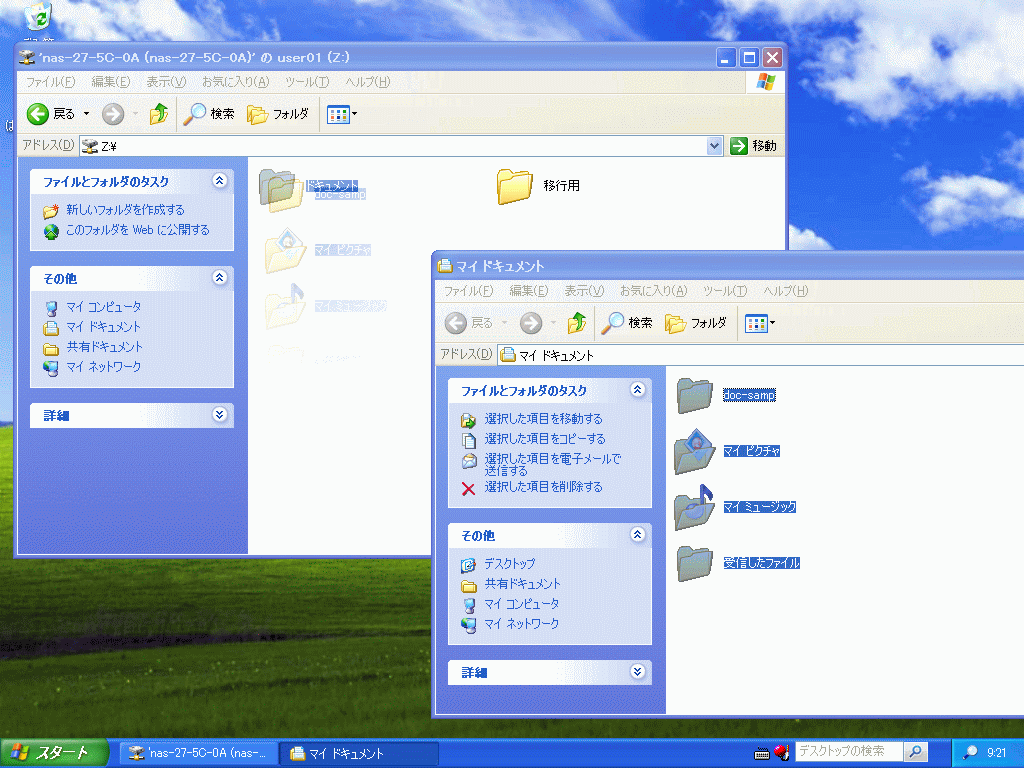Click the Up folder icon in My Documents toolbar

(x=577, y=323)
